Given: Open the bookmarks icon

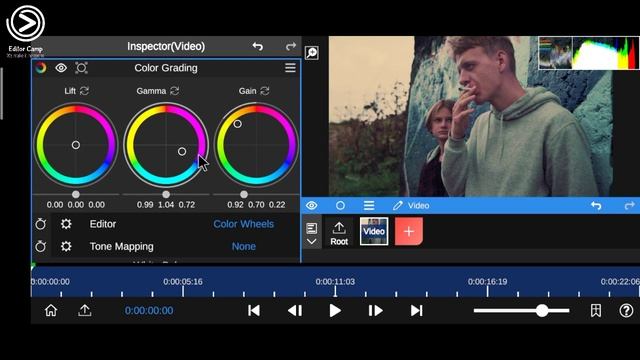Looking at the screenshot, I should (596, 311).
